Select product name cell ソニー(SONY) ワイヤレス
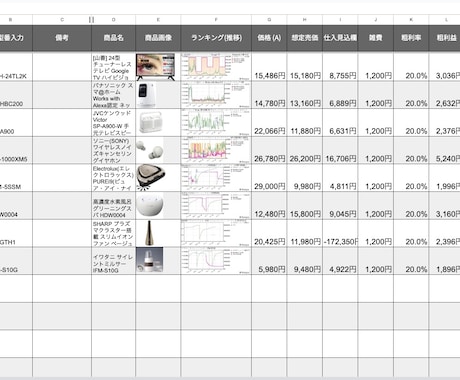 click(x=114, y=150)
